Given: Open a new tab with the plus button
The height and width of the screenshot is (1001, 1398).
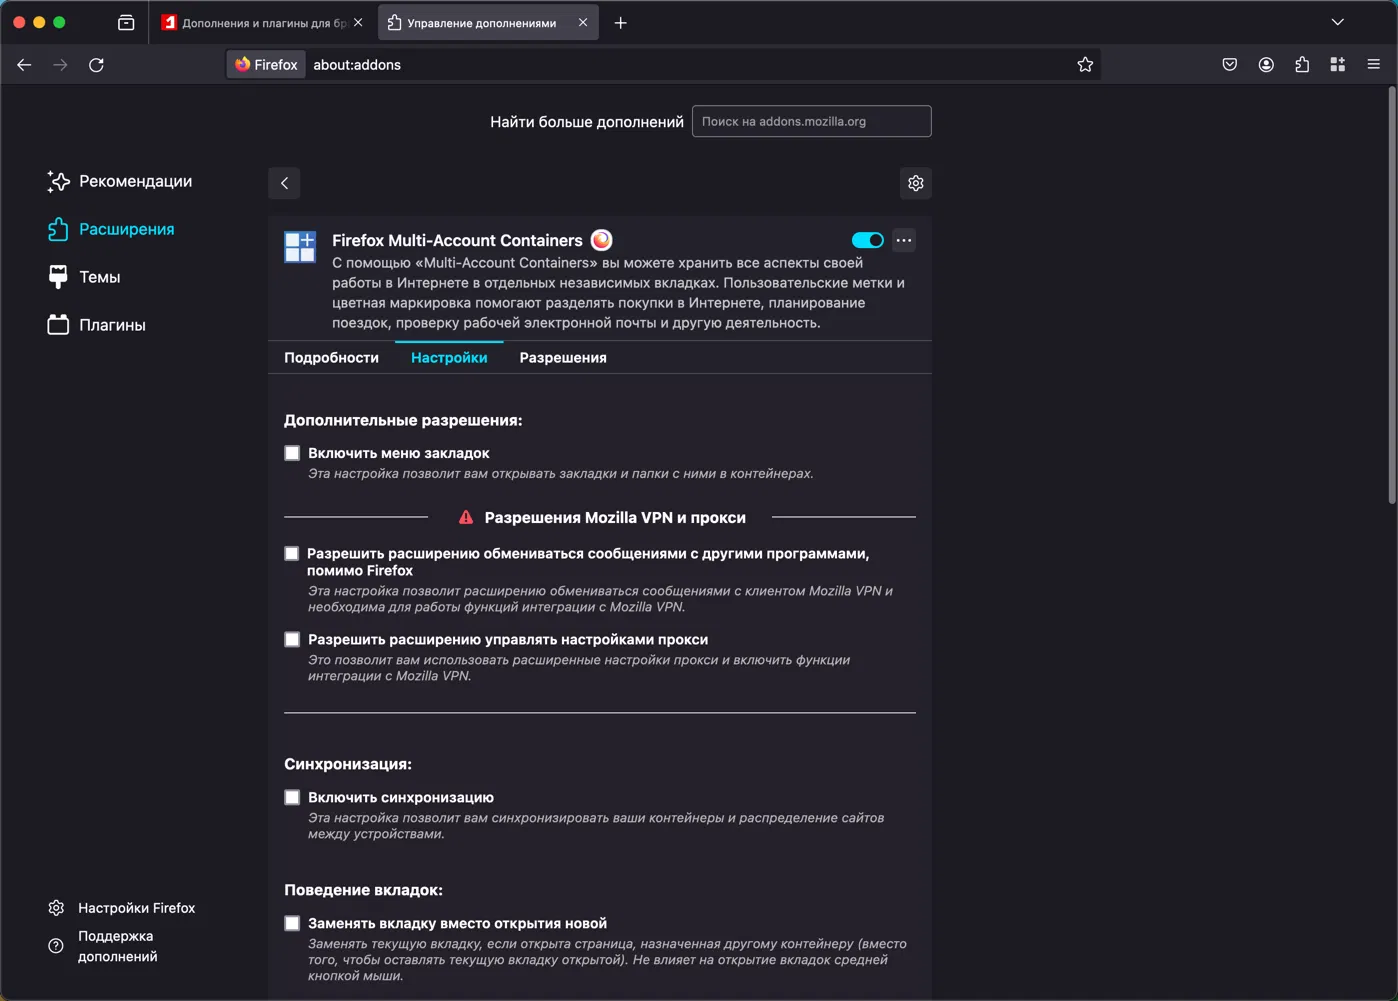Looking at the screenshot, I should tap(620, 22).
